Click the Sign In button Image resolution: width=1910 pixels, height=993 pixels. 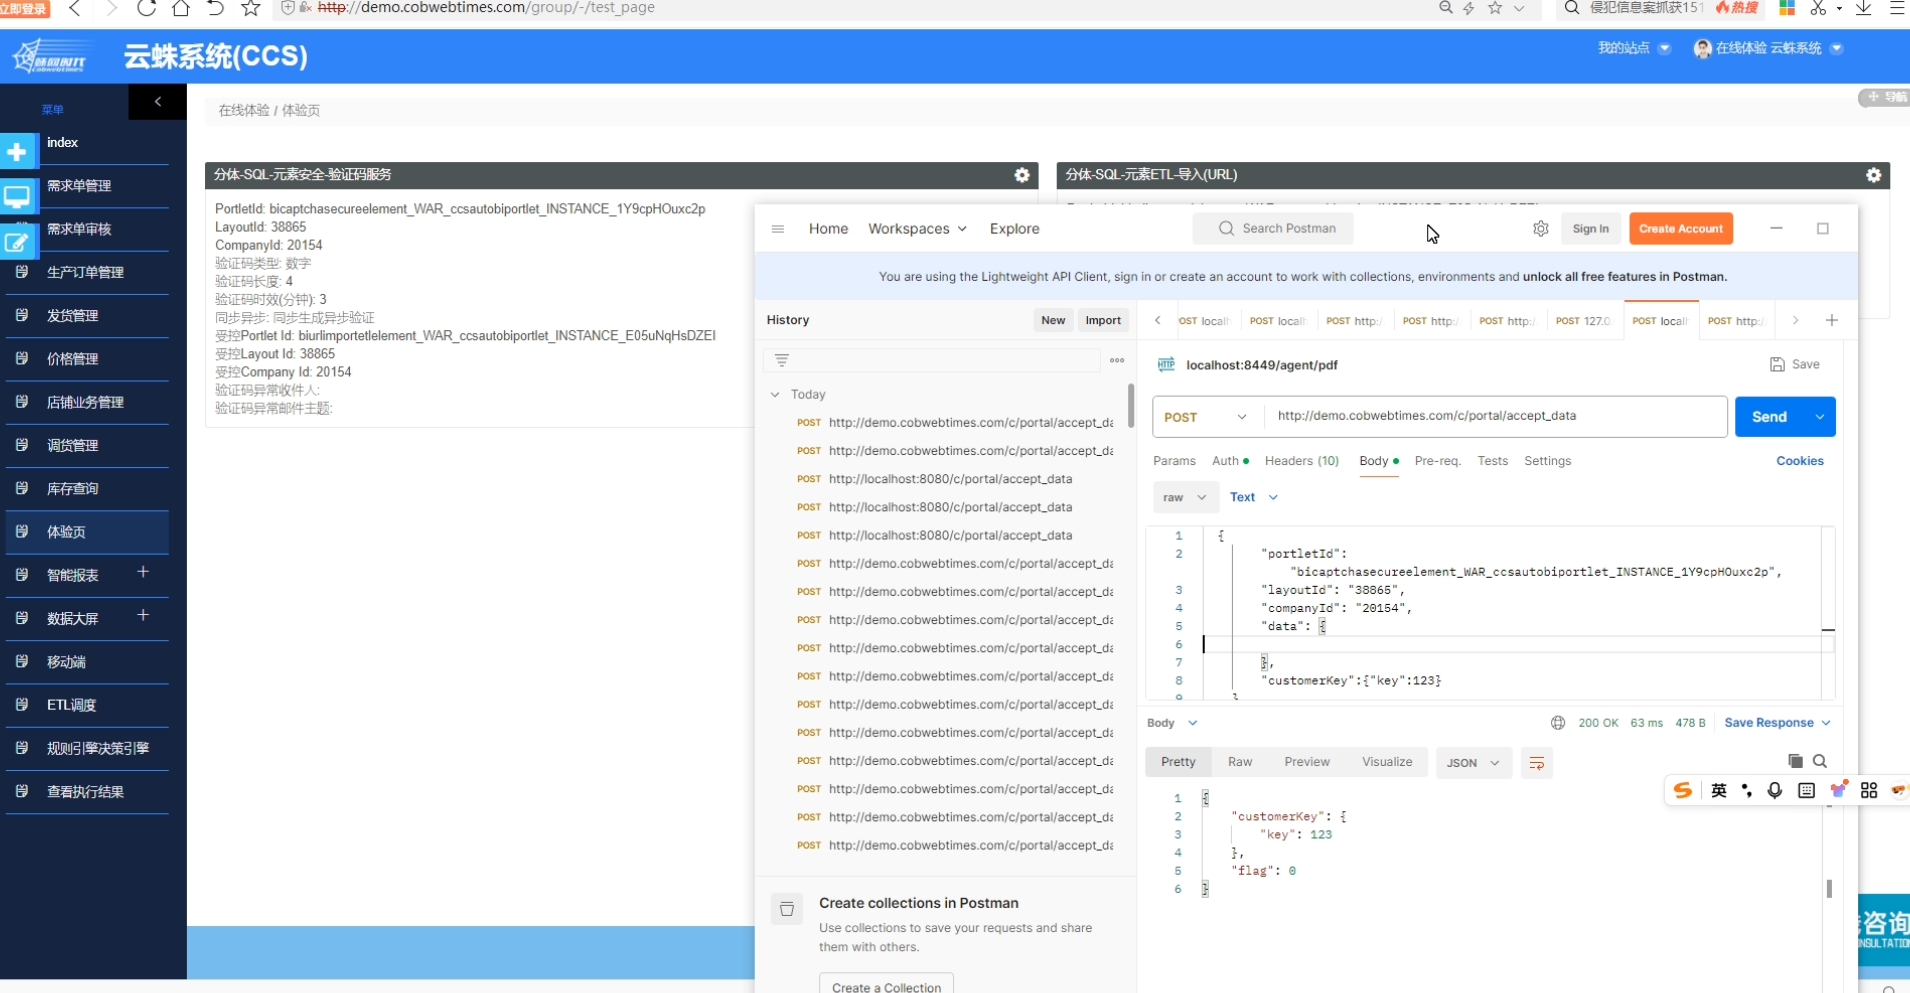1590,229
